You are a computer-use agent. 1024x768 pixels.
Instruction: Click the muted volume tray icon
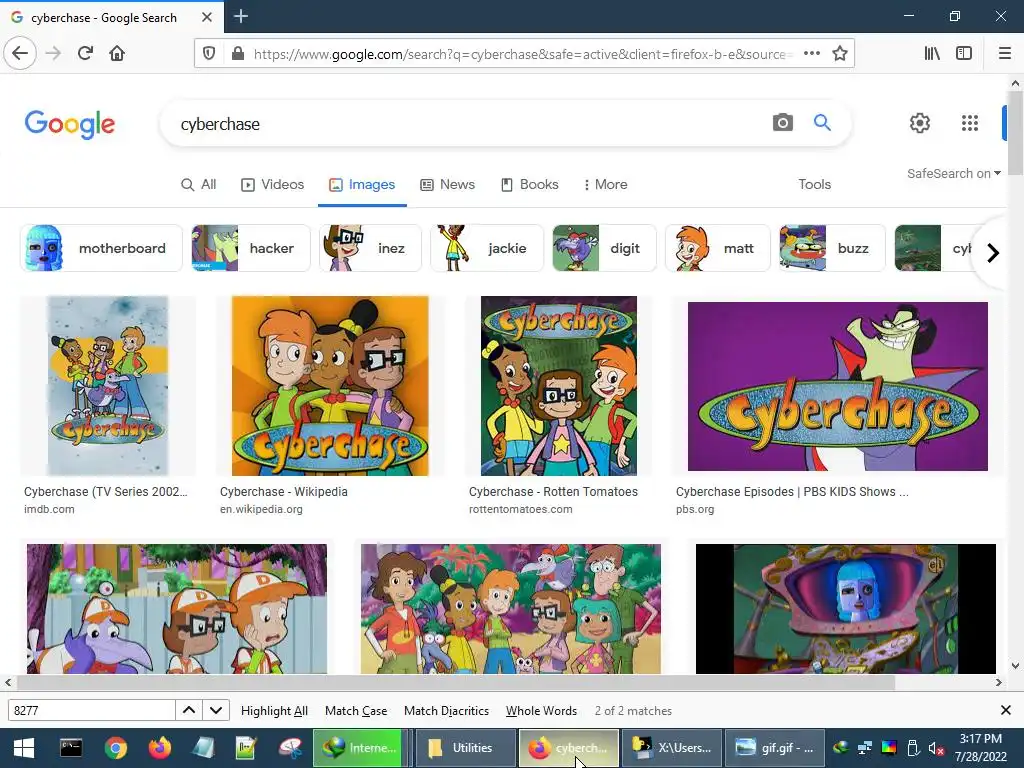click(x=936, y=749)
